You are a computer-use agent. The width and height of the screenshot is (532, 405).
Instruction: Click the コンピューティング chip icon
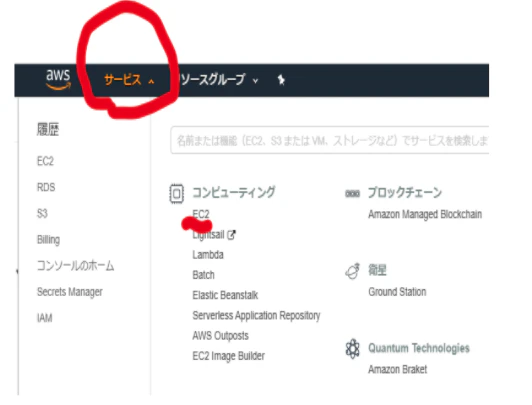click(176, 194)
